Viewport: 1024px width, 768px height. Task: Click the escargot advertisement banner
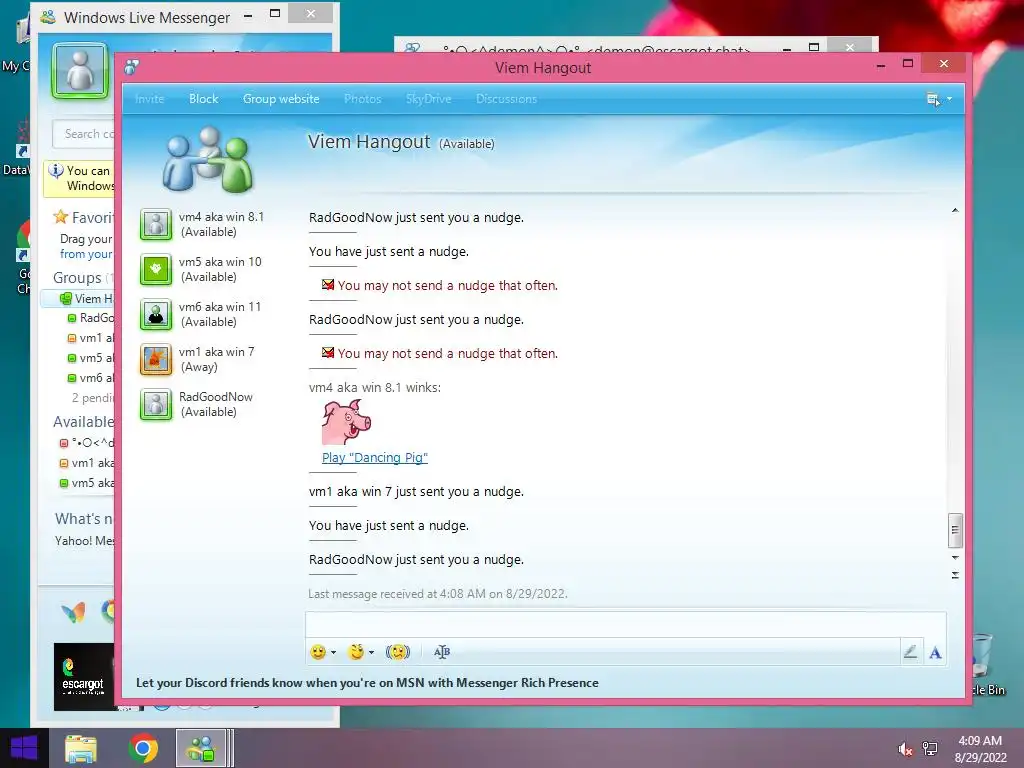pos(84,677)
